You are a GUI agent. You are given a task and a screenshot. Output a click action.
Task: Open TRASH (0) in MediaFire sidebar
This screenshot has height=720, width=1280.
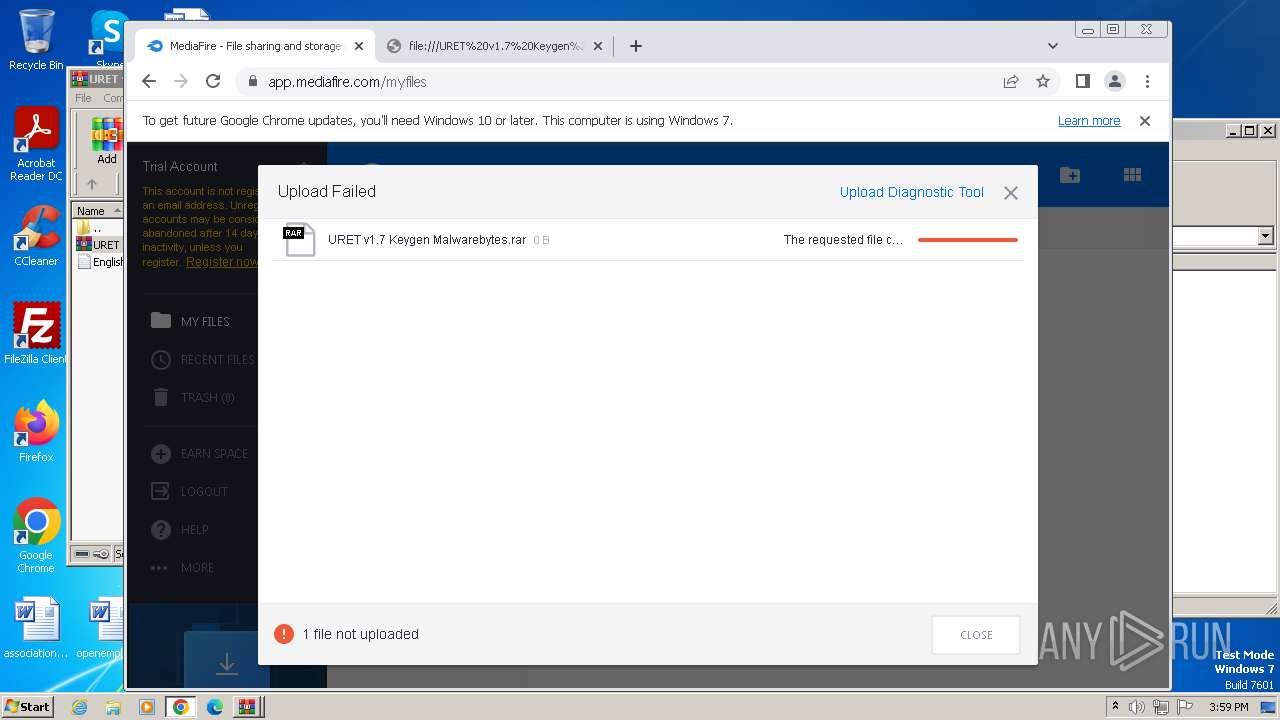point(193,397)
